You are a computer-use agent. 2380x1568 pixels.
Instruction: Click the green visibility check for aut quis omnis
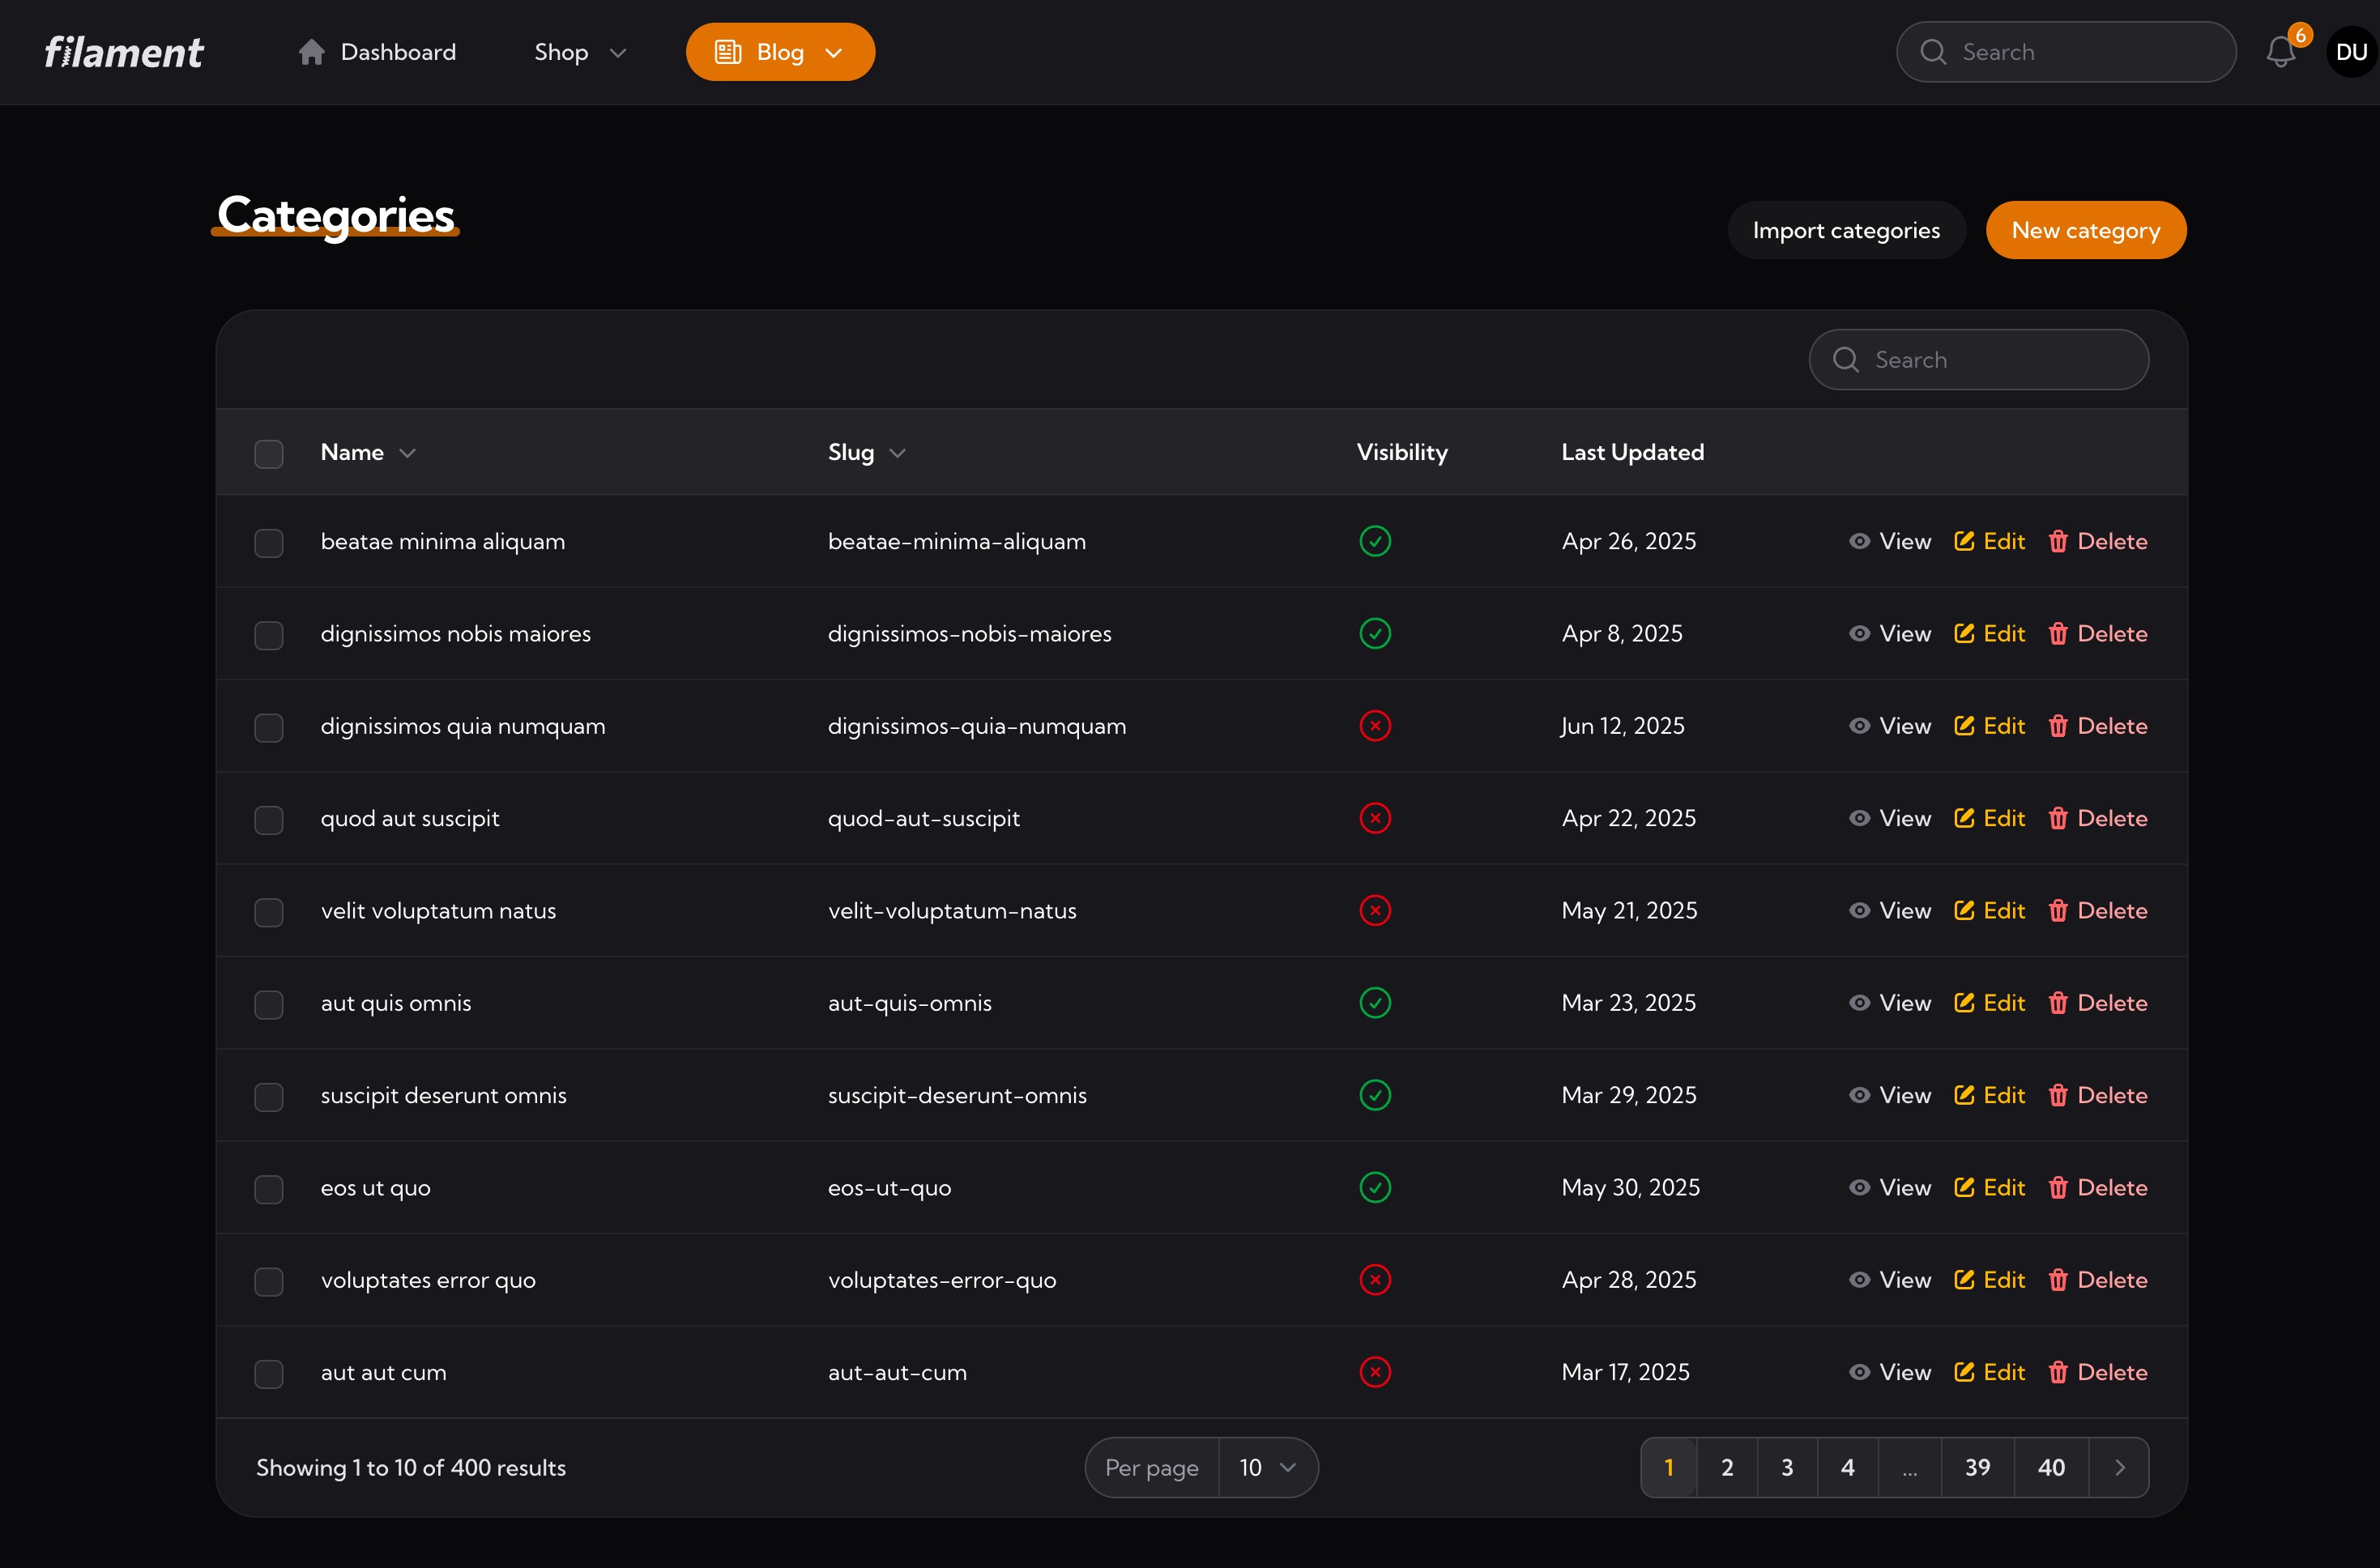click(1375, 1003)
